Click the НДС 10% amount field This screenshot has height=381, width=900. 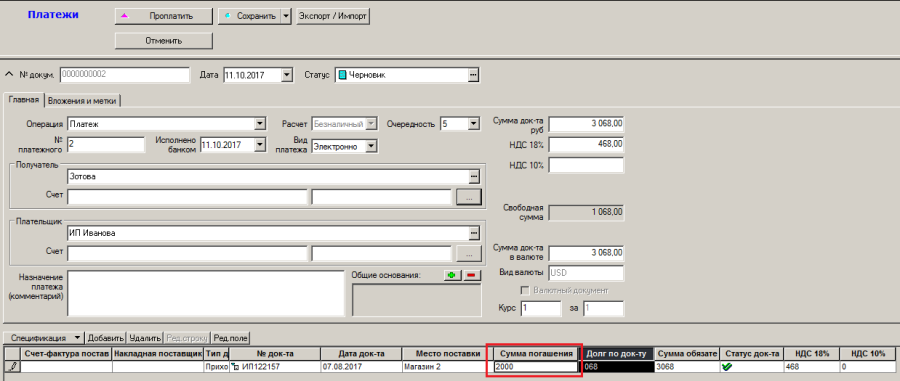click(586, 165)
